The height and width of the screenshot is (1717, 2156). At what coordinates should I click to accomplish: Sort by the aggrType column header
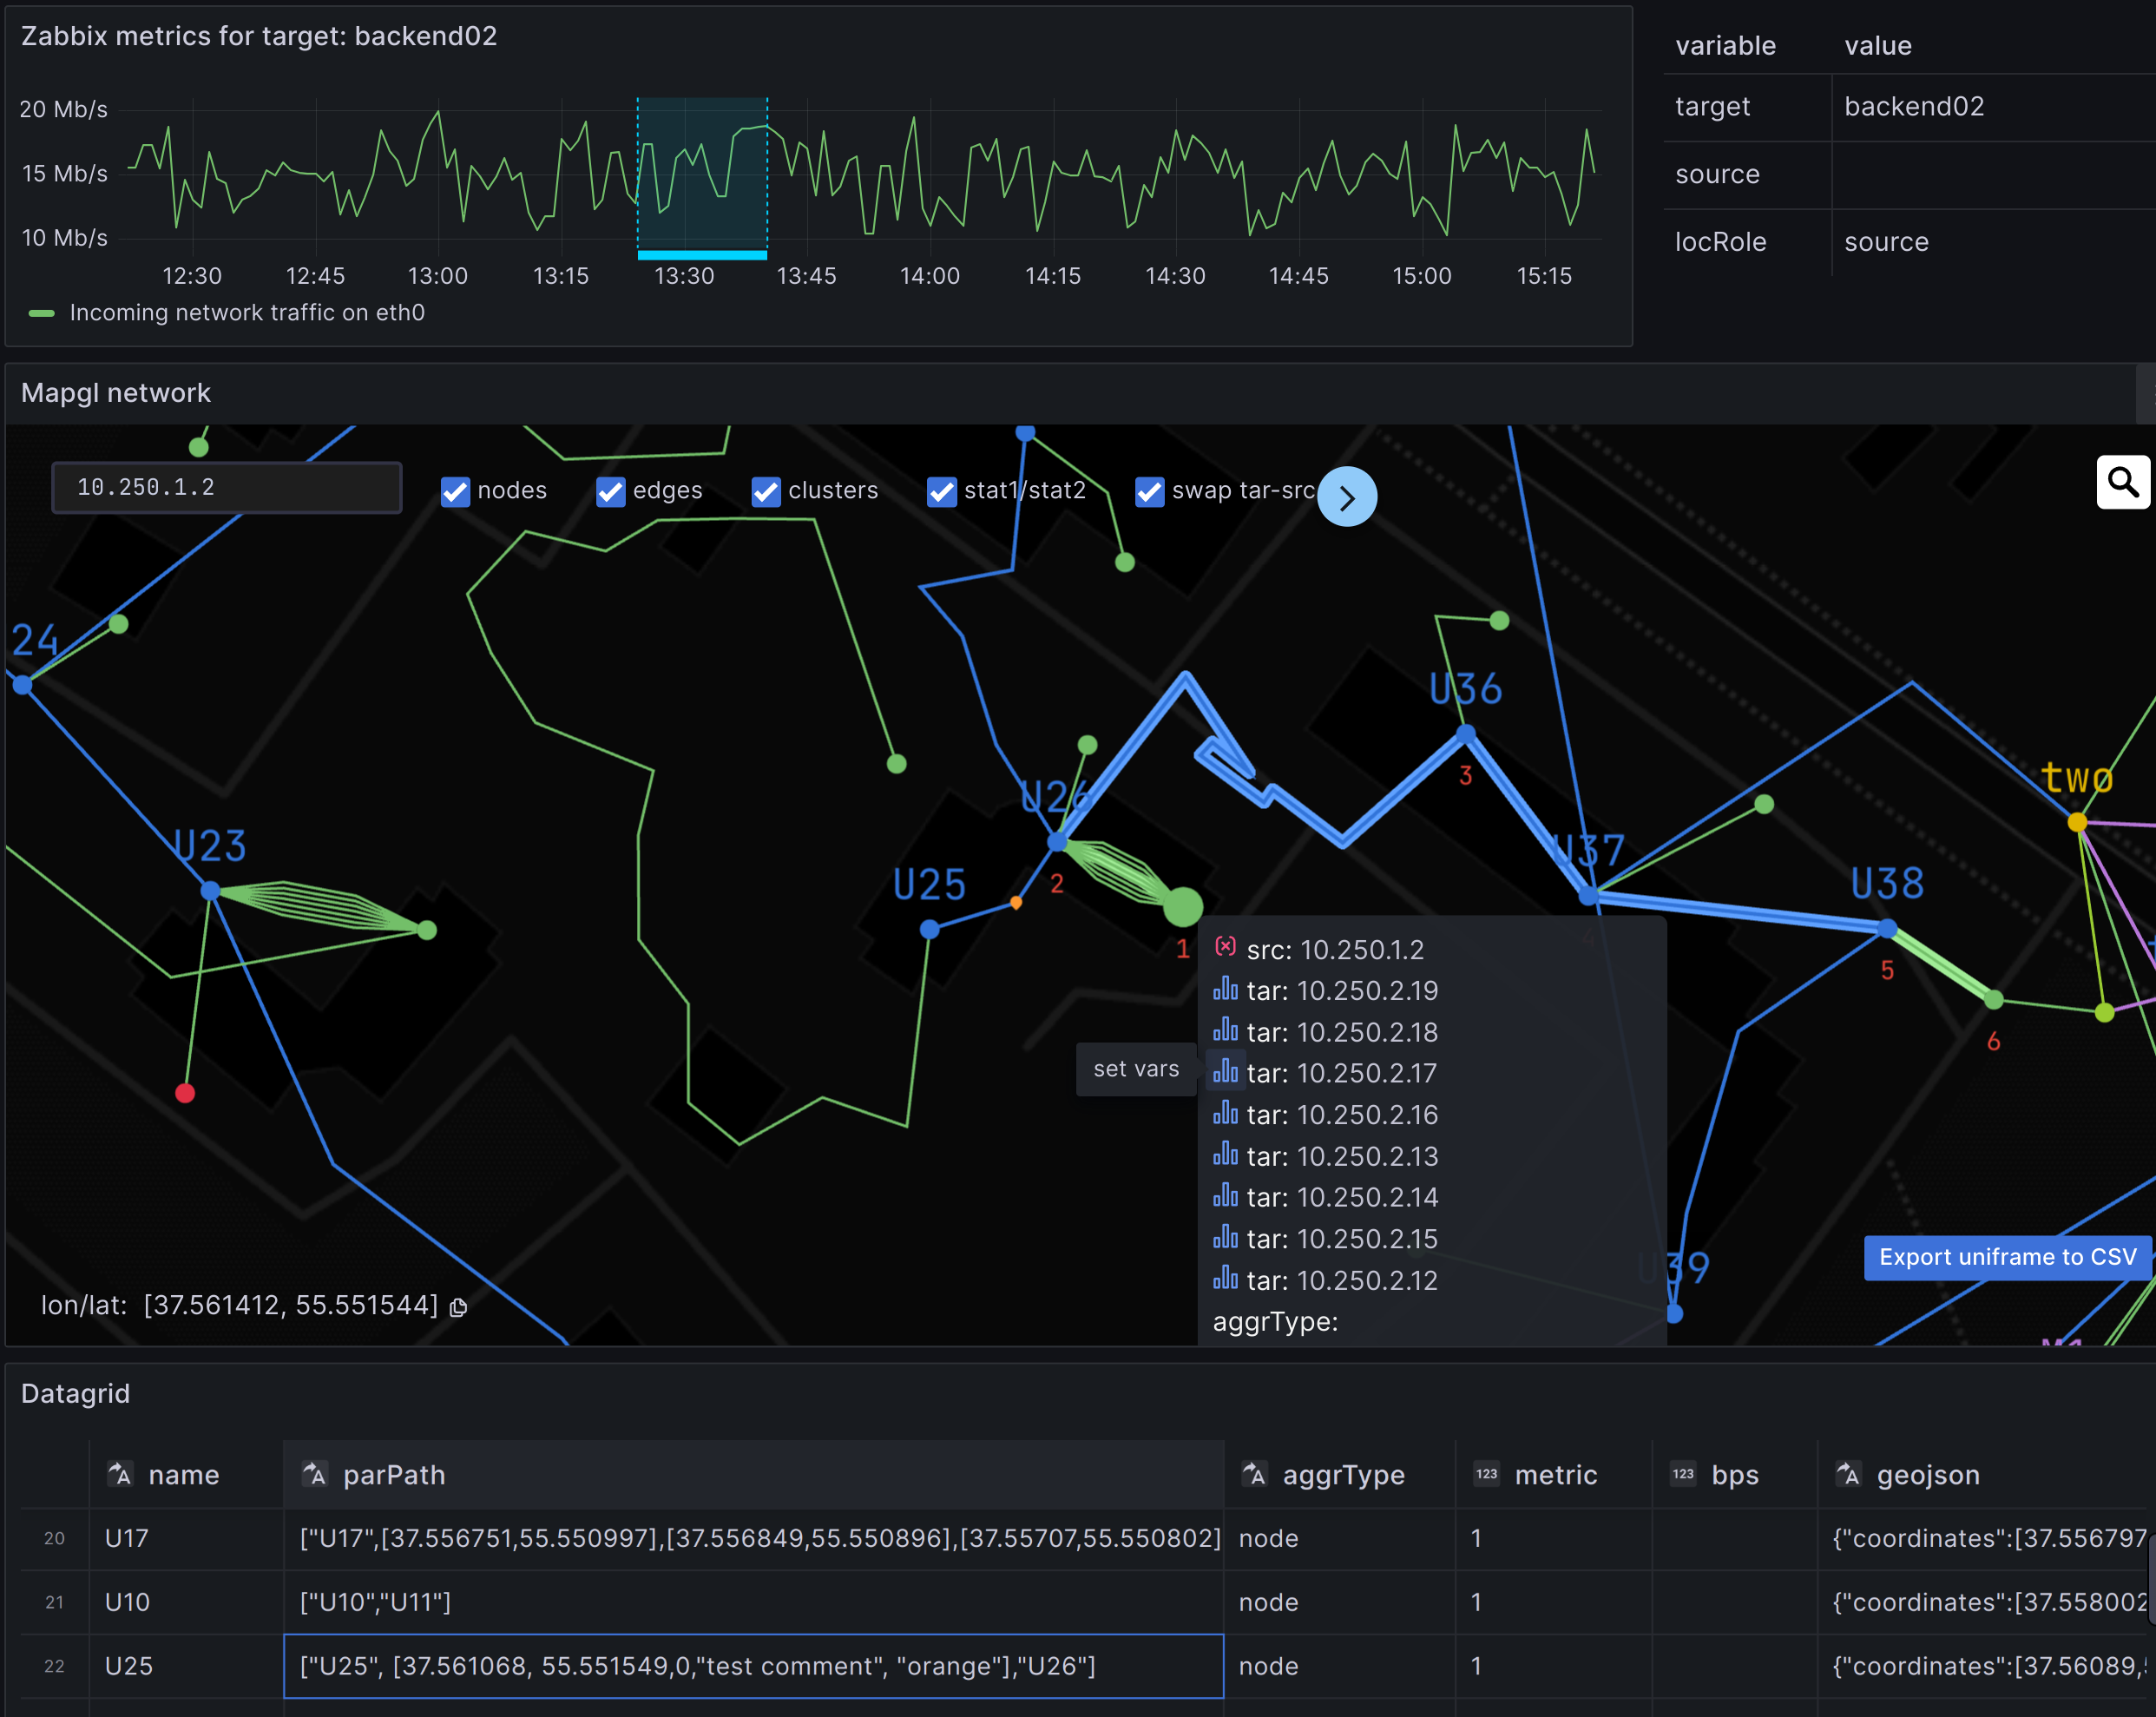coord(1343,1474)
